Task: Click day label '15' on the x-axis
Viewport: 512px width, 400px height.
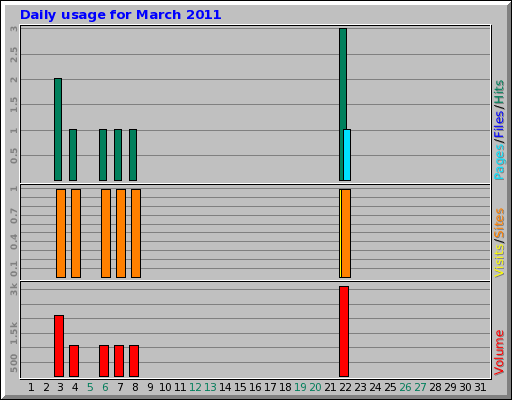Action: pos(240,387)
